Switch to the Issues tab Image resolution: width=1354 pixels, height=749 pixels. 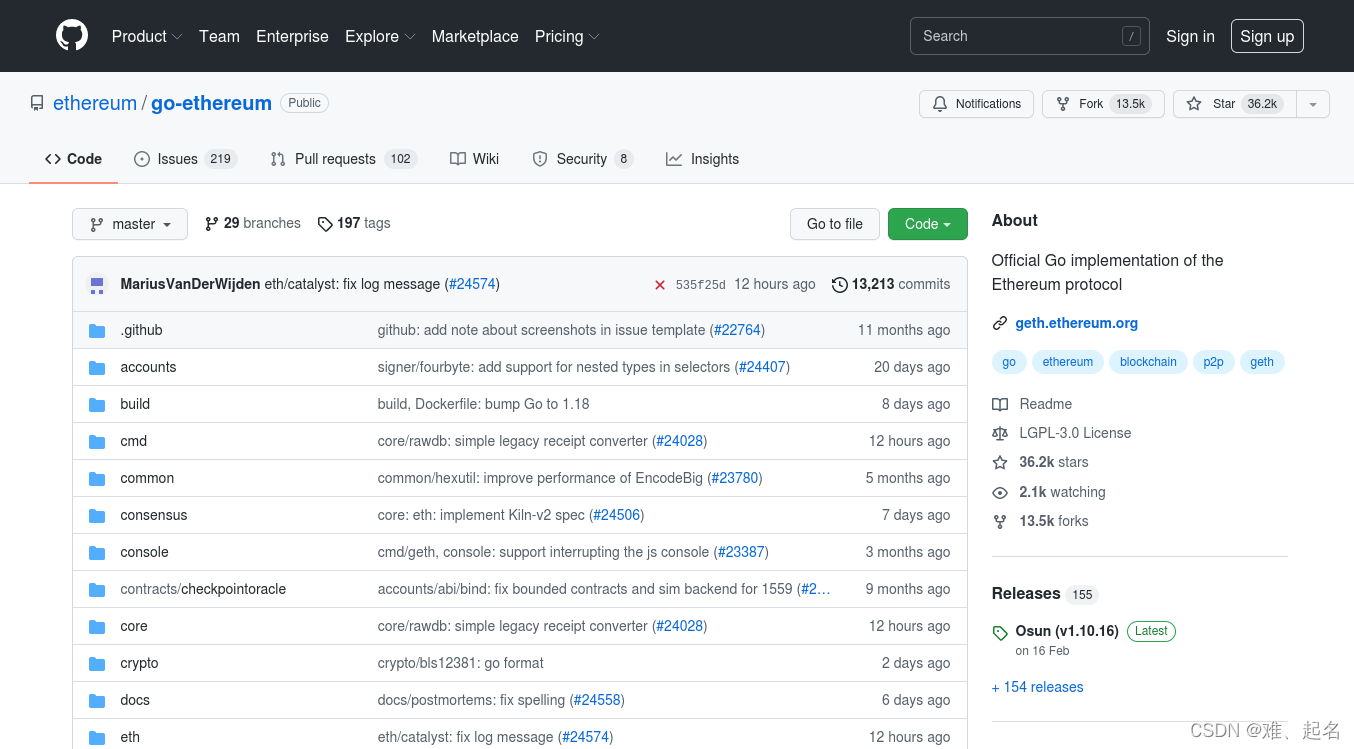[185, 159]
